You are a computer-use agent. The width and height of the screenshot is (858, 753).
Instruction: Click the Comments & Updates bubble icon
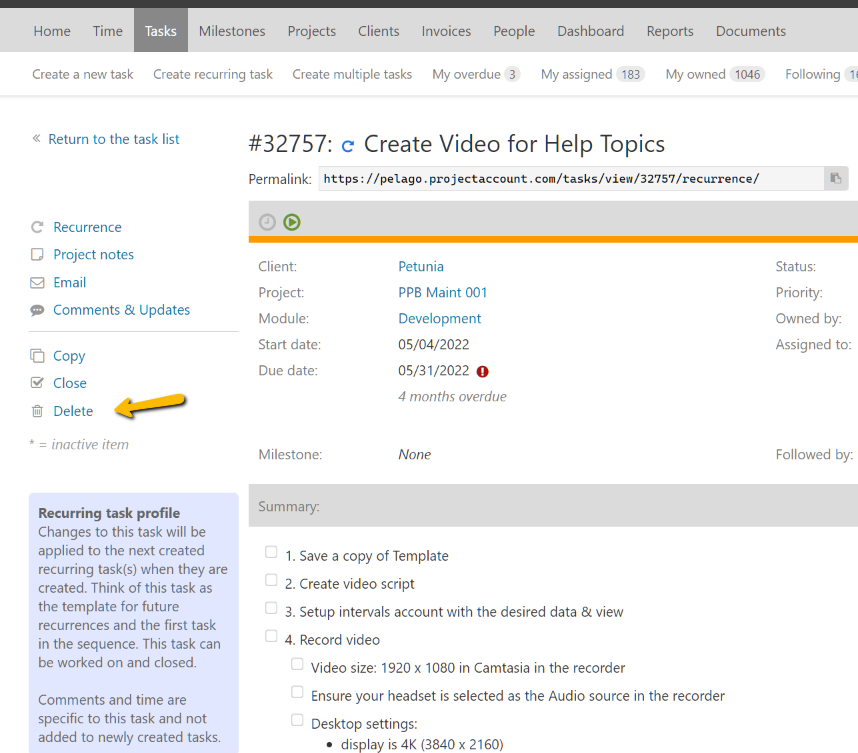[37, 310]
